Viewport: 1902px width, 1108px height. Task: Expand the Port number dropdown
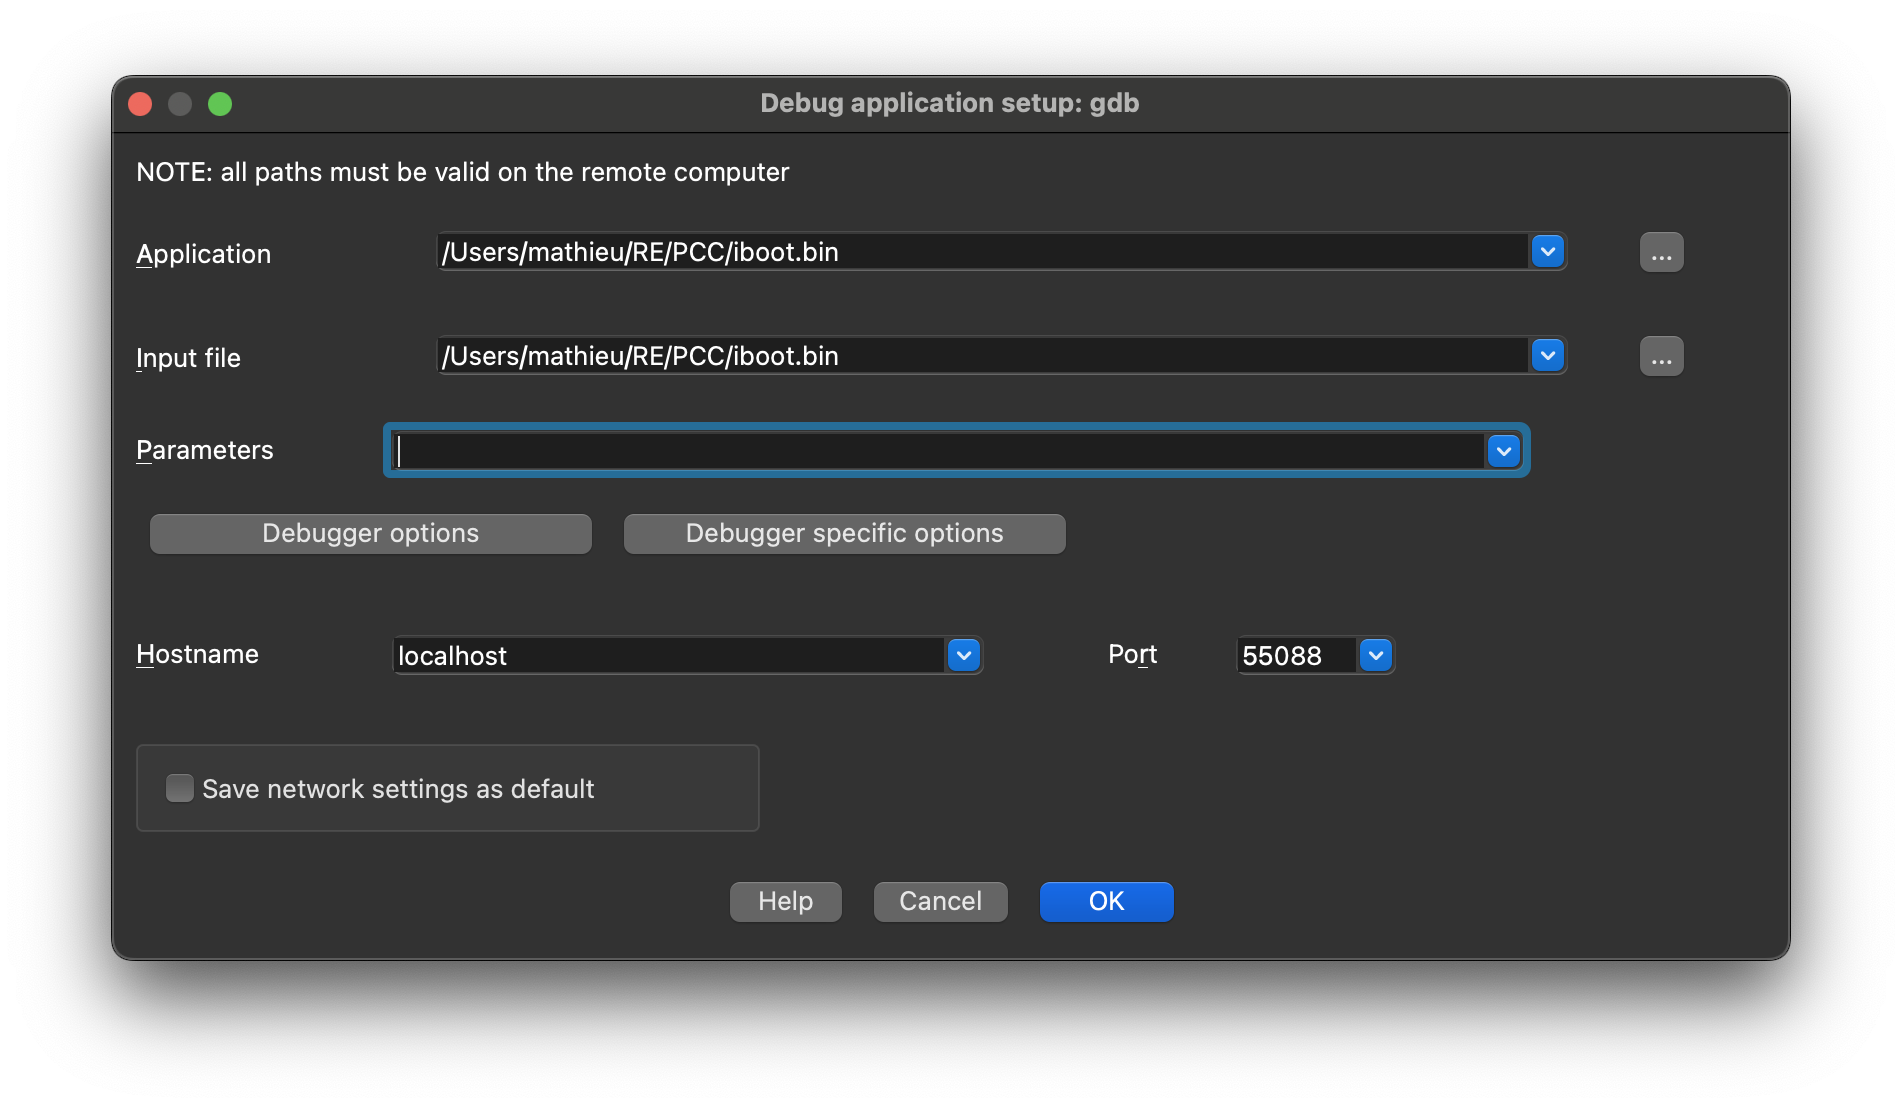[1376, 655]
